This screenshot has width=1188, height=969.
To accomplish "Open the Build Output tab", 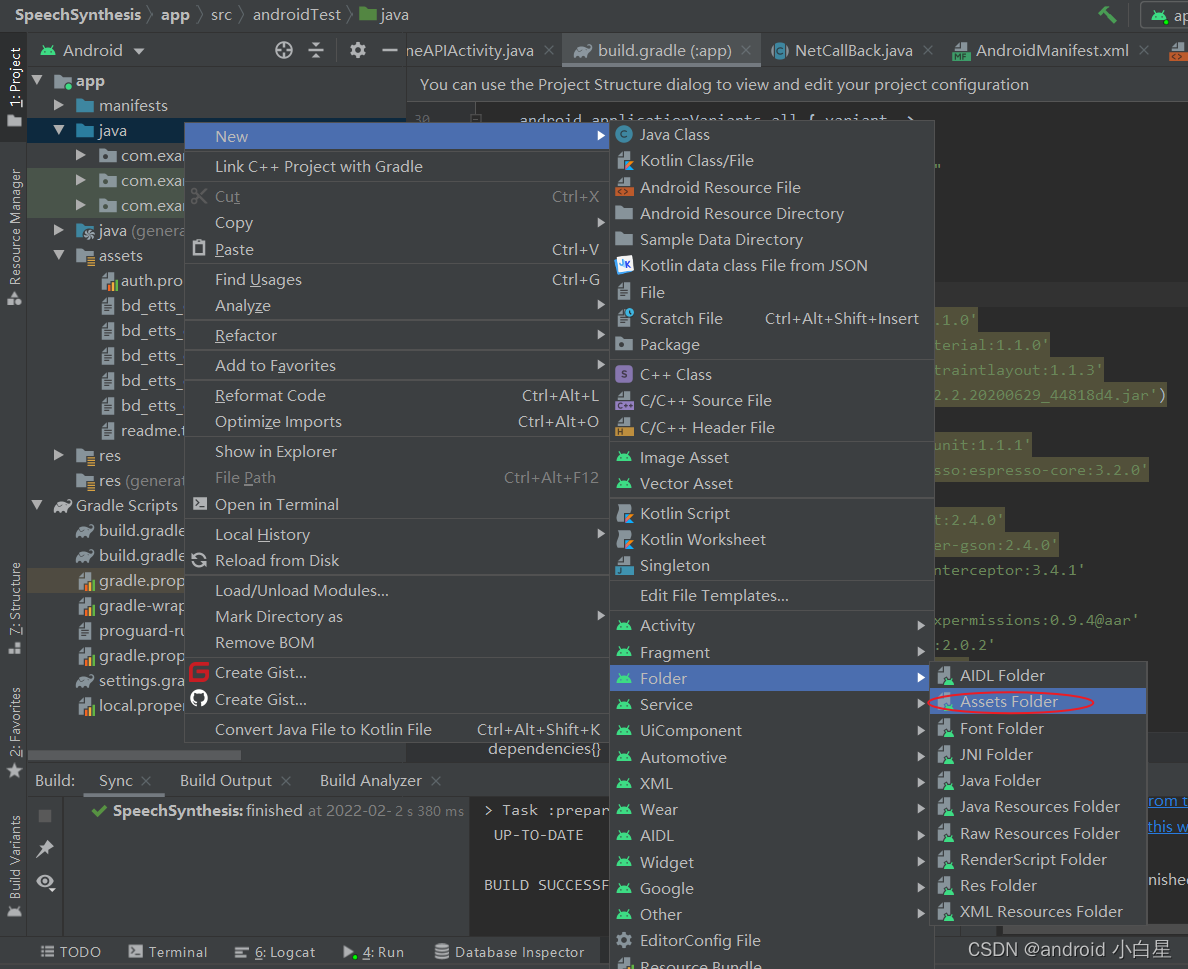I will click(225, 780).
